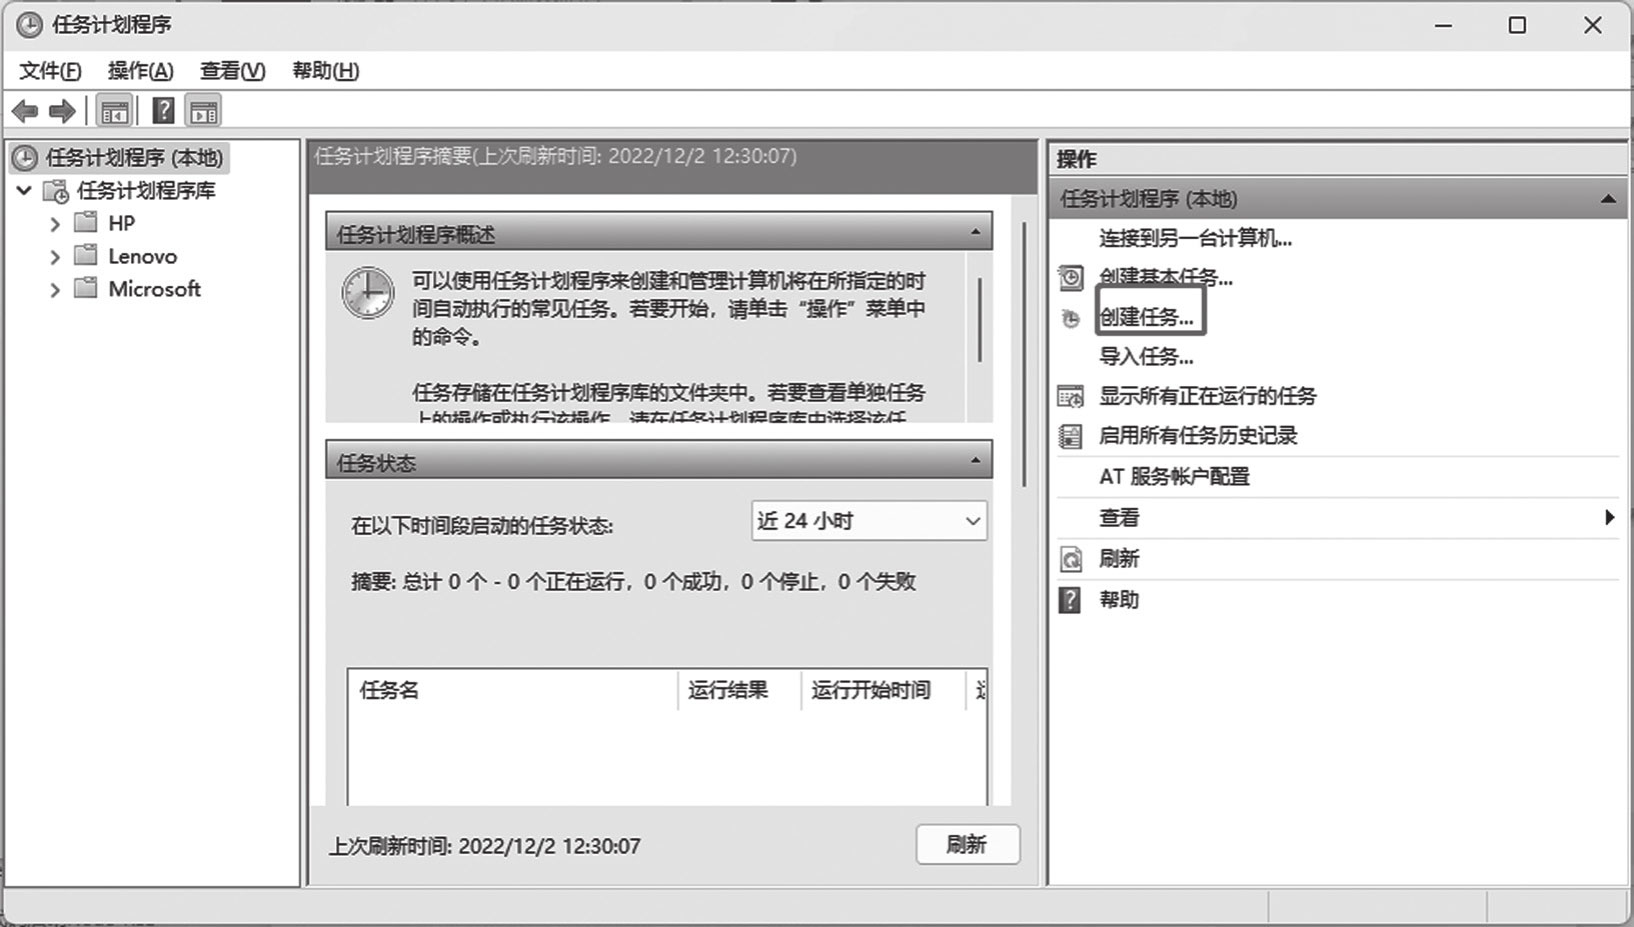Open the 查看(V) menu

click(232, 71)
